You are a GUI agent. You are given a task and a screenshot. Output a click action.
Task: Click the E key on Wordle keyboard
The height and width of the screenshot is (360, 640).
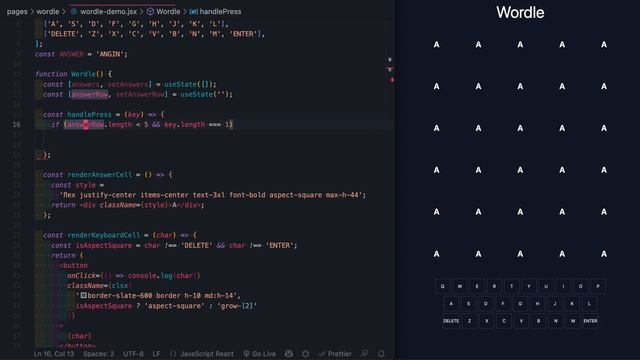click(x=477, y=286)
